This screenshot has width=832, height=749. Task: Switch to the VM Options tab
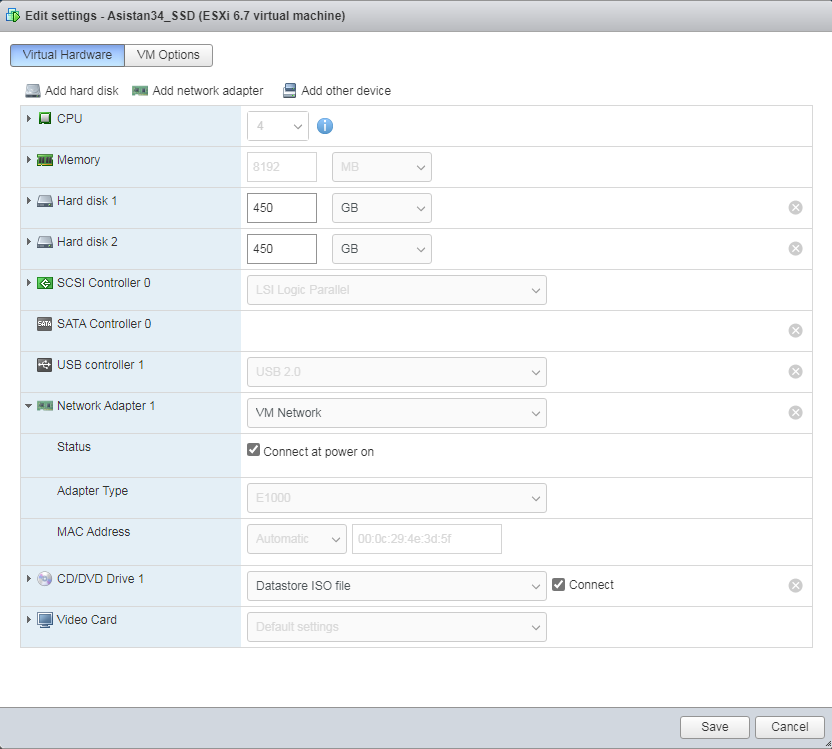pos(169,55)
